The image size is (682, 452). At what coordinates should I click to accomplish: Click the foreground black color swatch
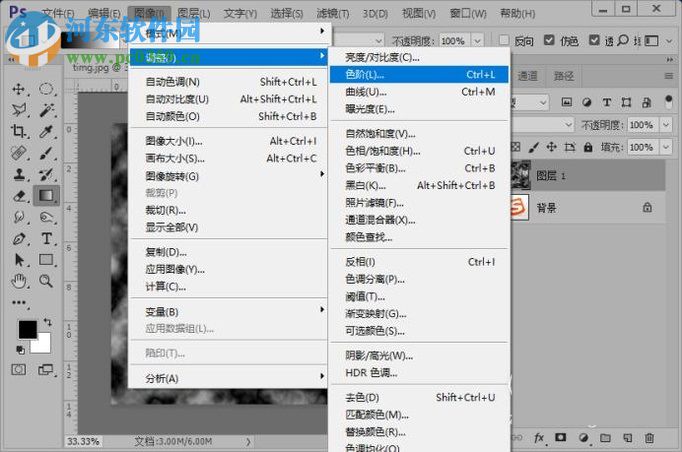pos(27,329)
